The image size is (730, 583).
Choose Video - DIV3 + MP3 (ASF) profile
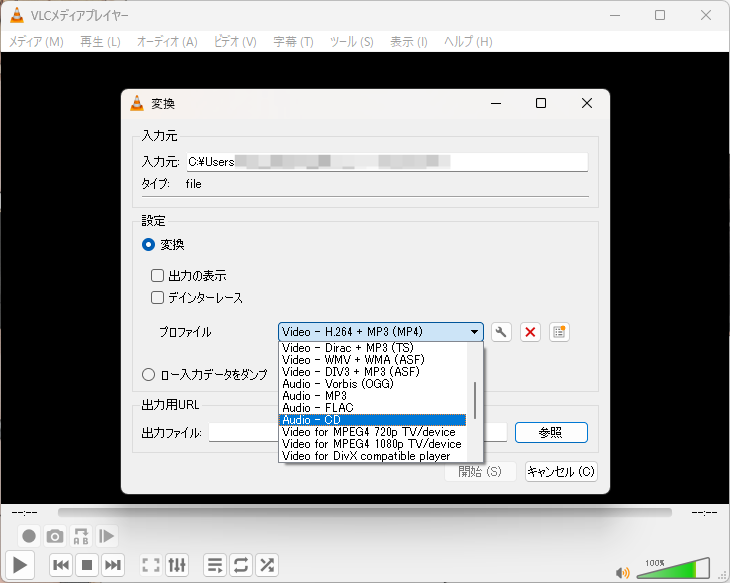(372, 372)
